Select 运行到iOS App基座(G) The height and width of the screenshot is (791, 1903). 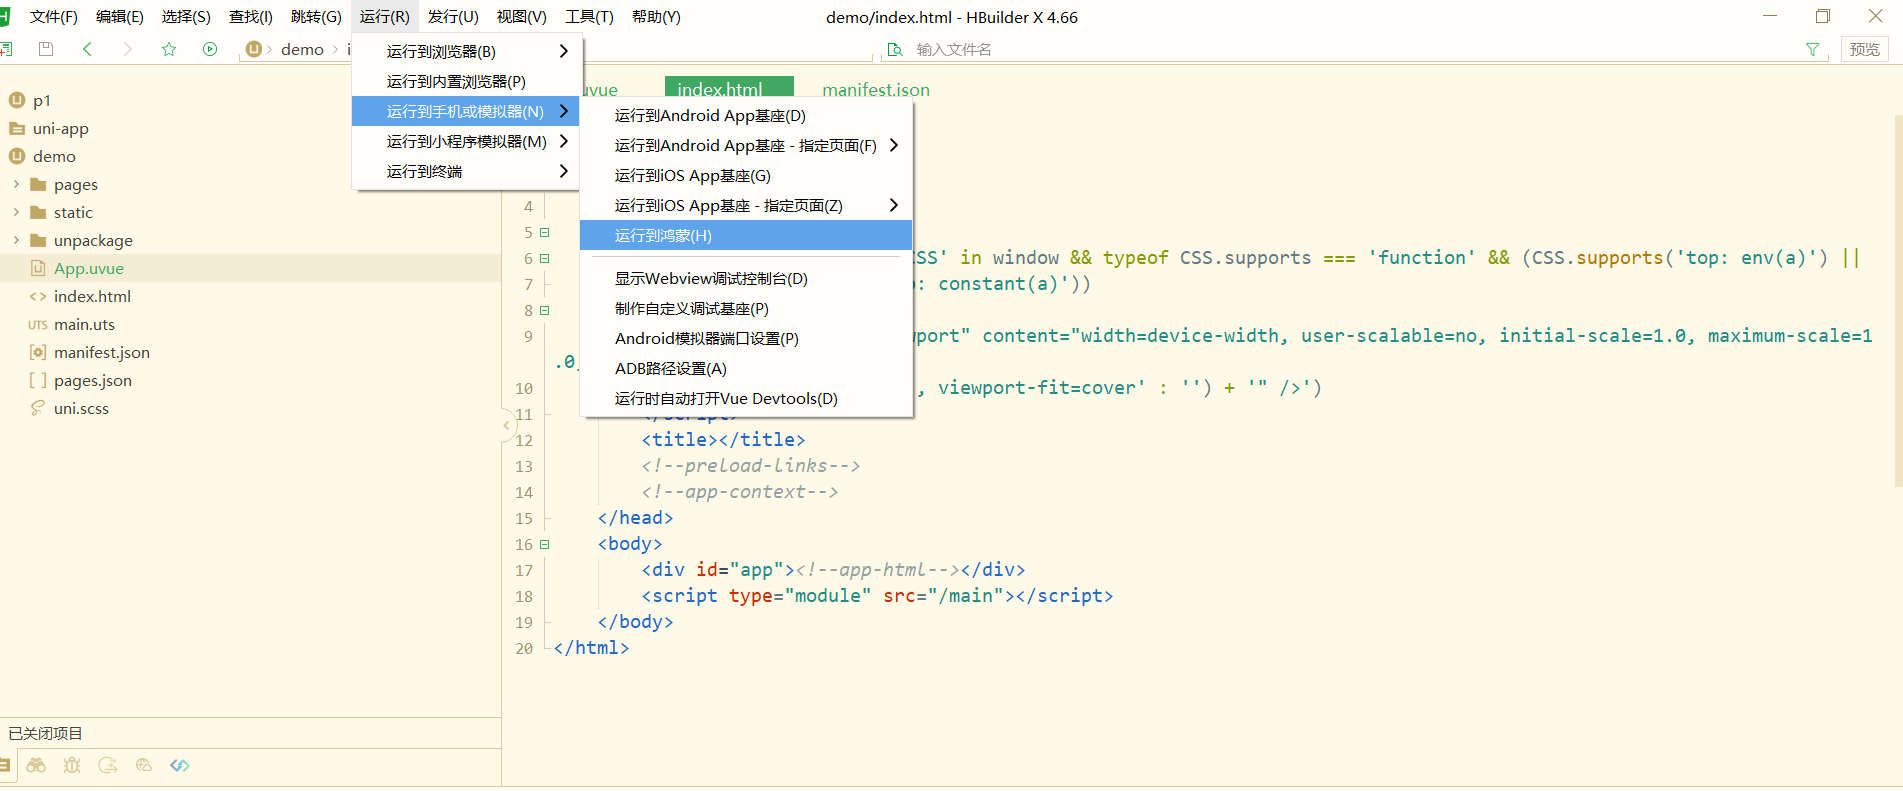click(x=746, y=175)
